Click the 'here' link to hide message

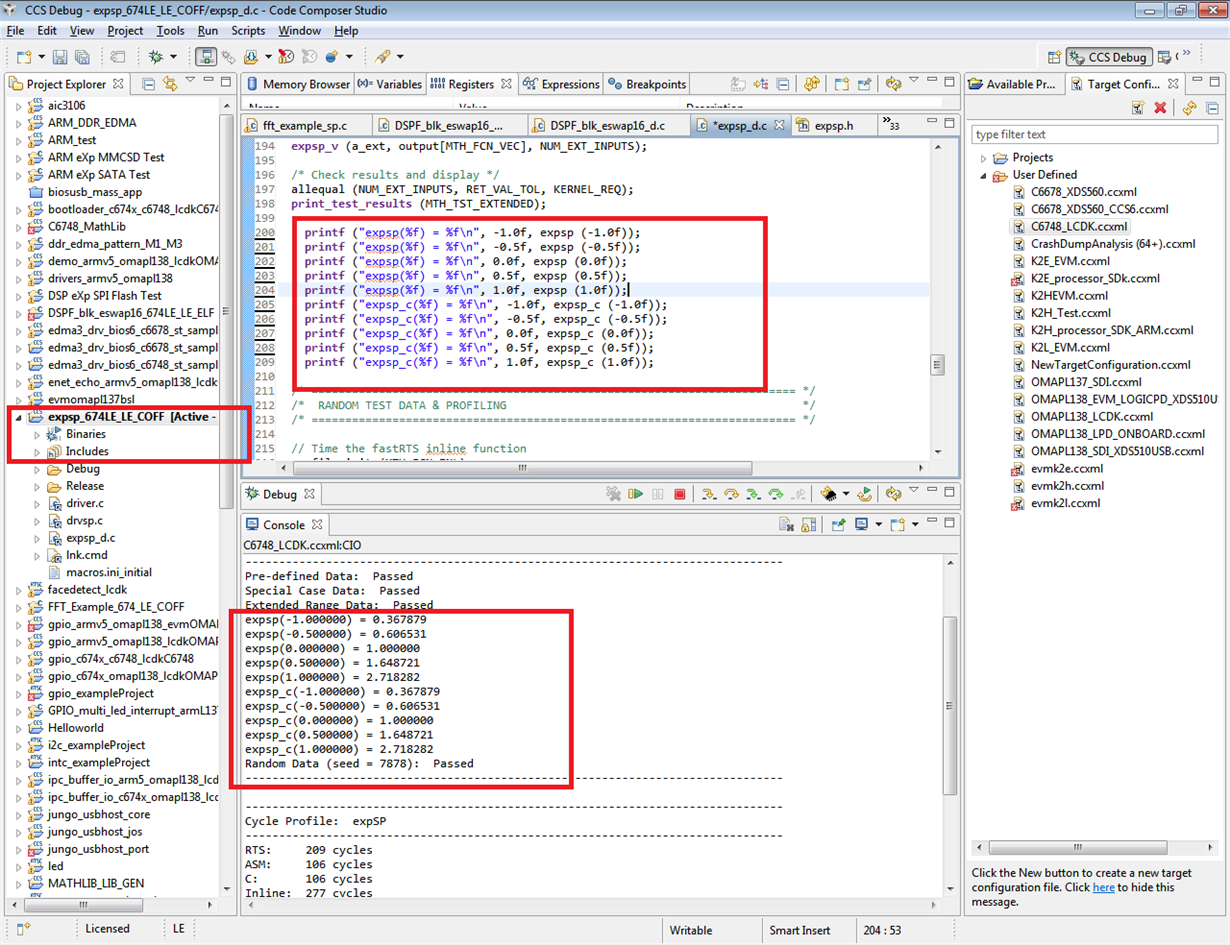pos(1103,887)
